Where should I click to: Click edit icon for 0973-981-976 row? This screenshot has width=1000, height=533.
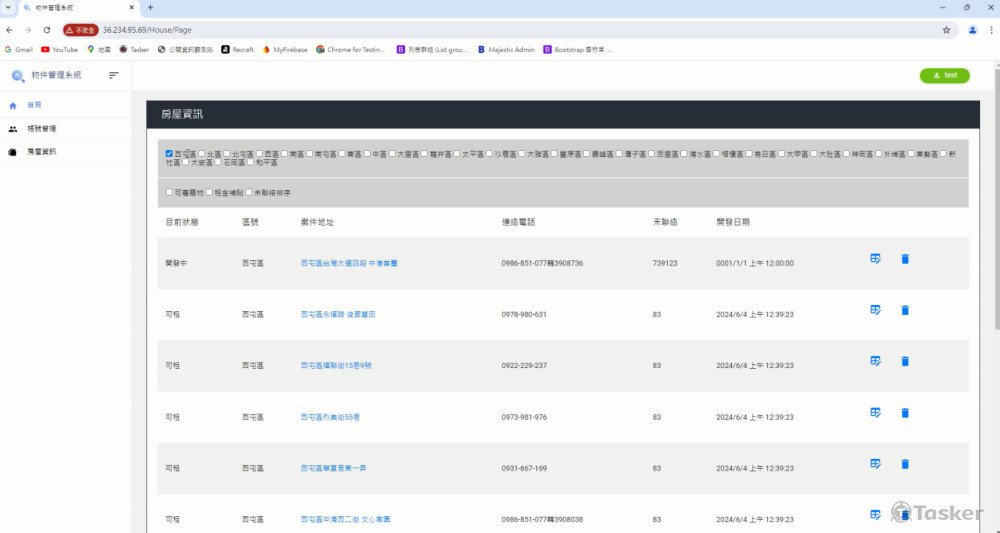click(x=875, y=413)
